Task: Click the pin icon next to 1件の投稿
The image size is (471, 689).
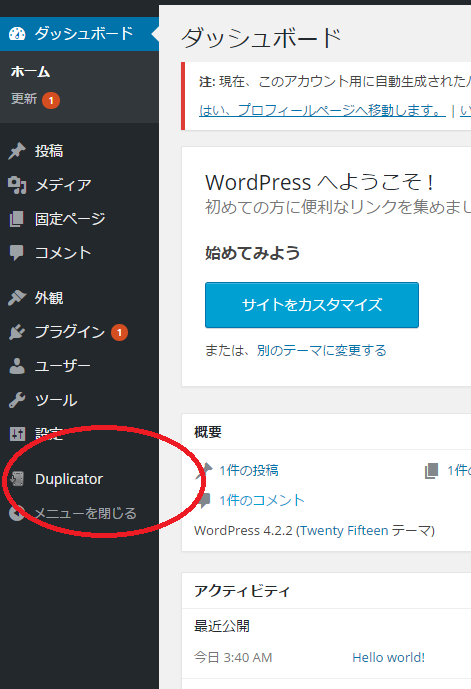Action: pyautogui.click(x=204, y=471)
